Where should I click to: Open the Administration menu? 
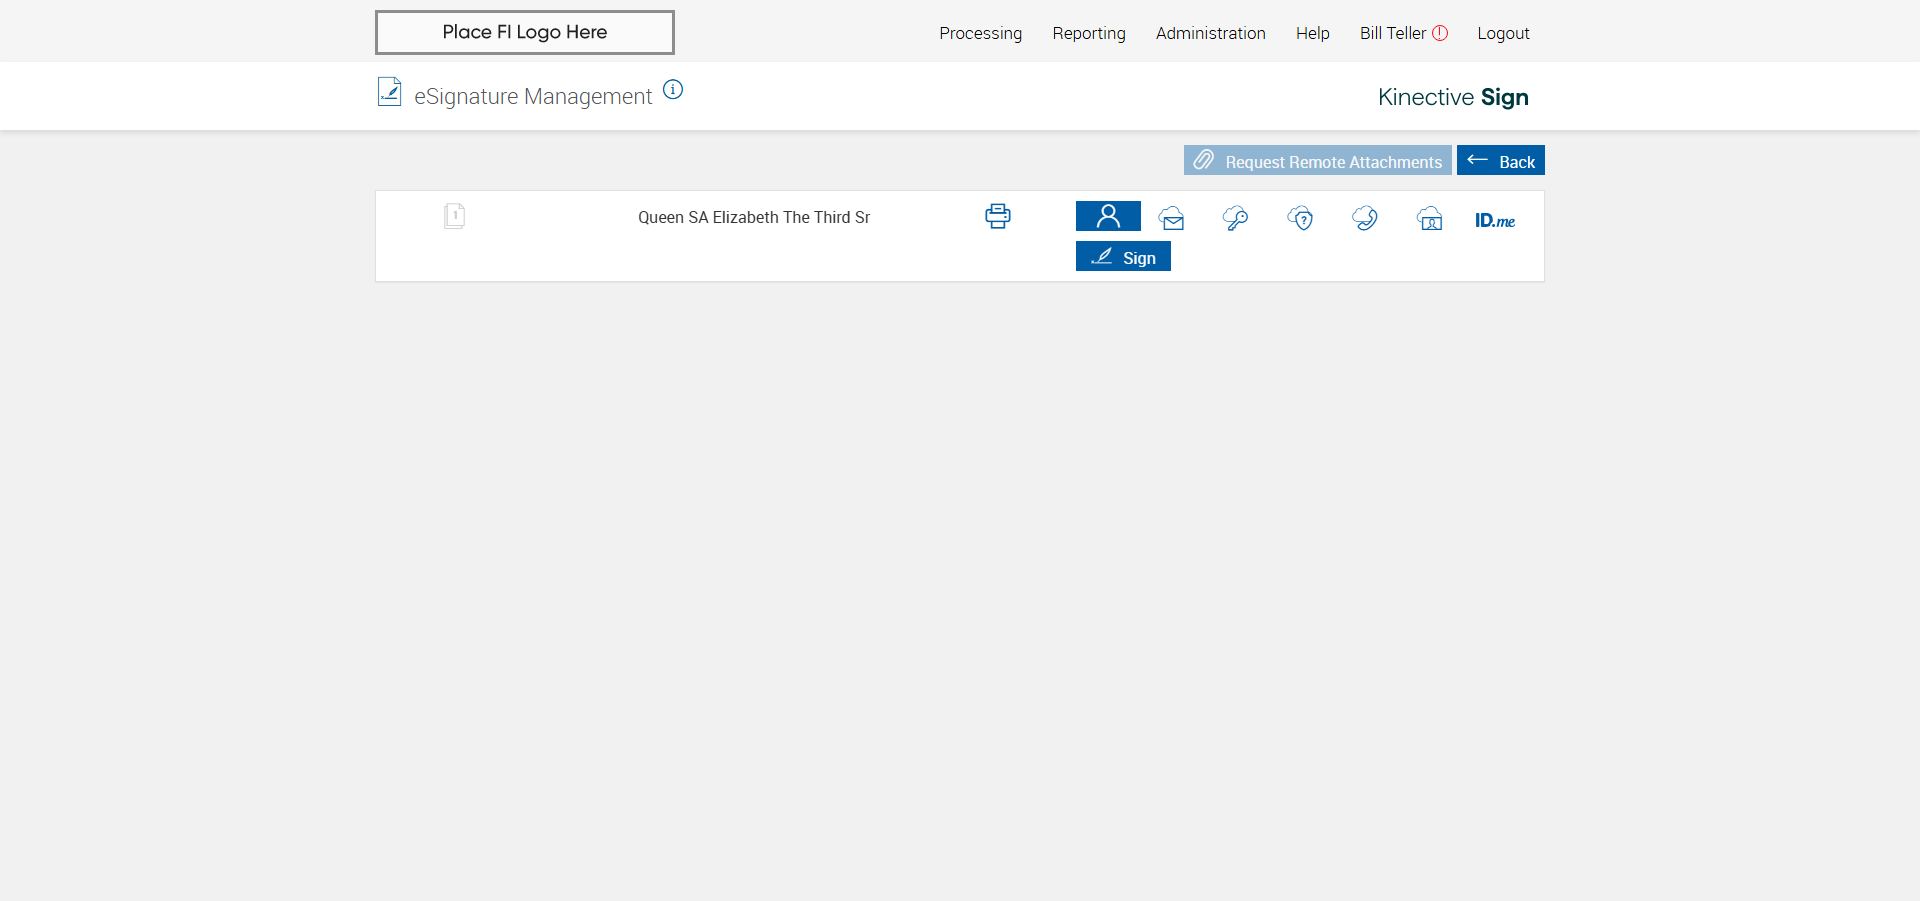click(1210, 33)
